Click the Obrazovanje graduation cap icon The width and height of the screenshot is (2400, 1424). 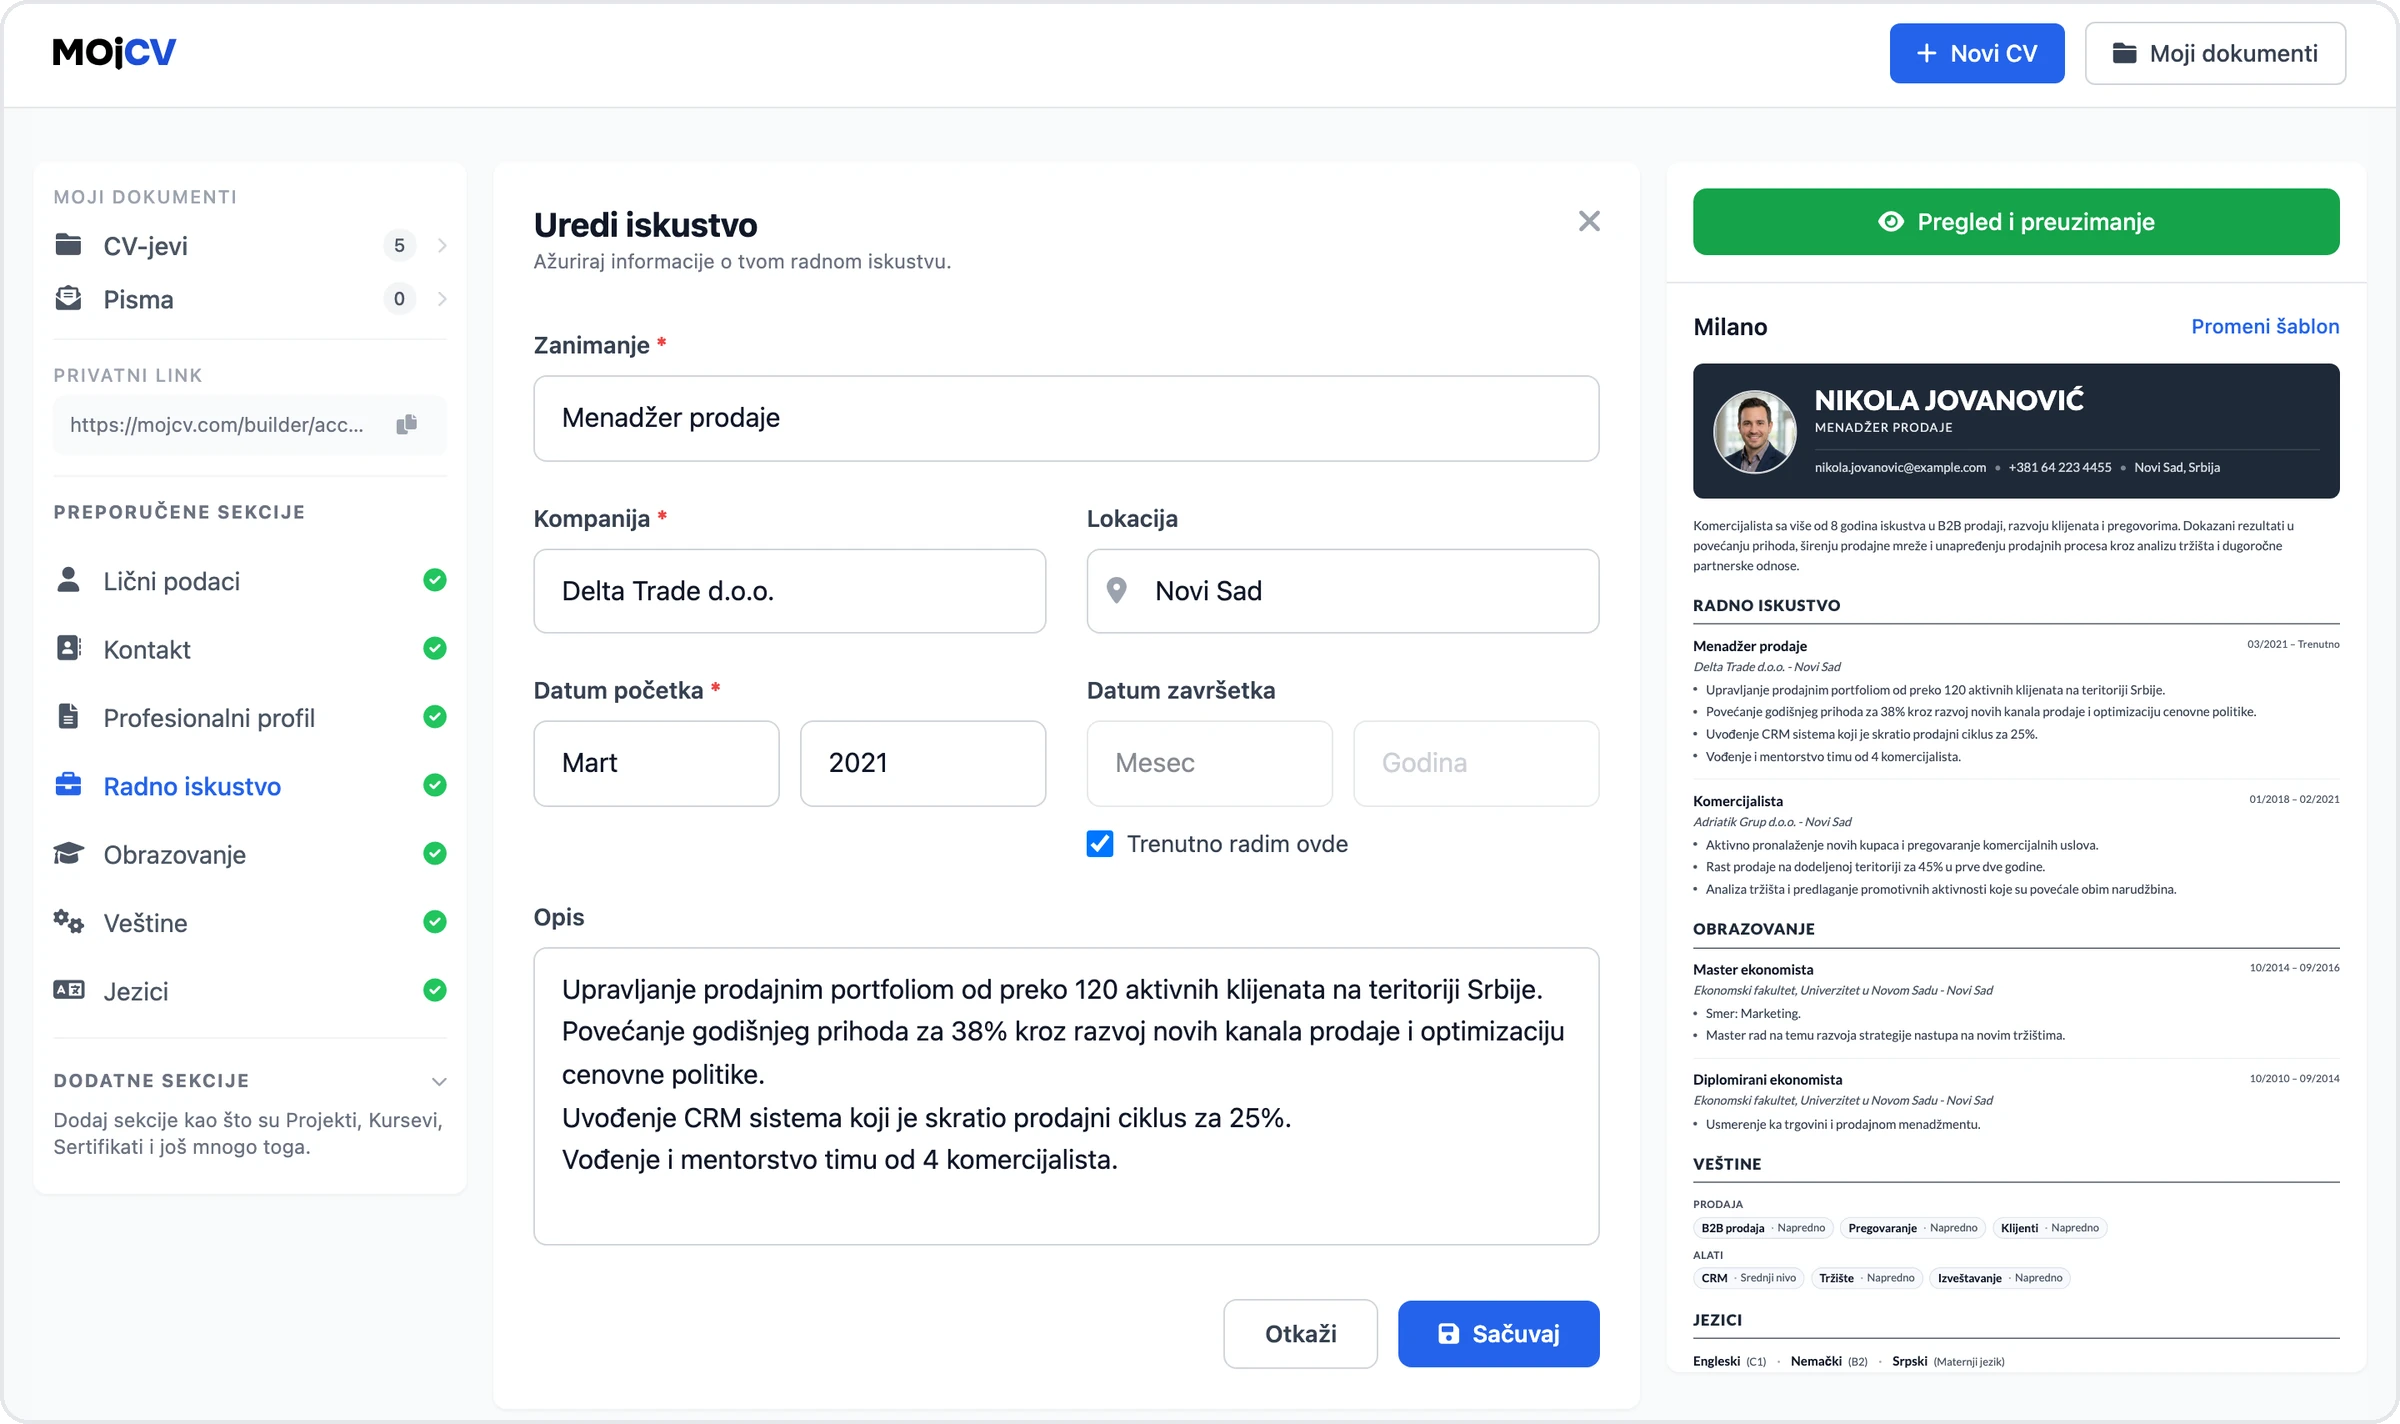point(68,853)
